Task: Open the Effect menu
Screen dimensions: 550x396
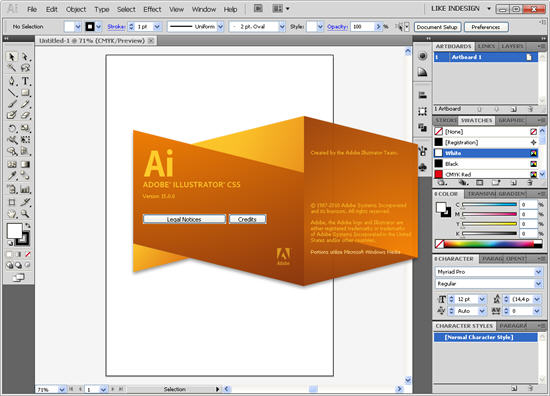Action: point(152,9)
